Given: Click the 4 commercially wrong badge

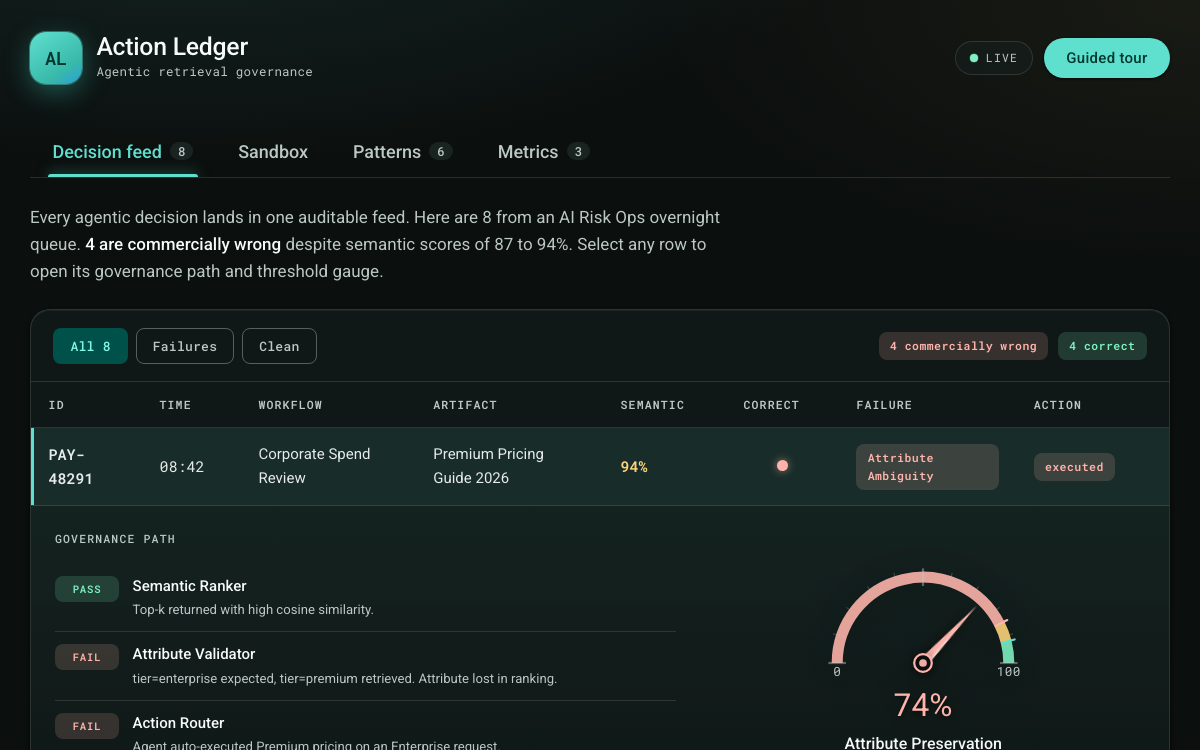Looking at the screenshot, I should [963, 346].
